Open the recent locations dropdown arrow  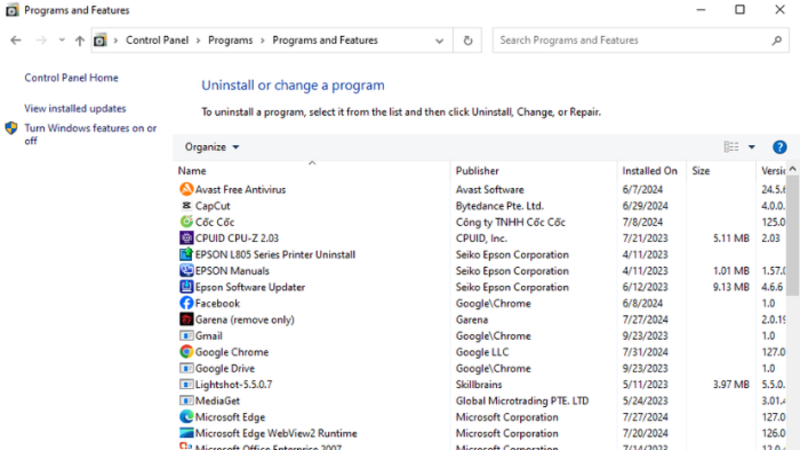[x=62, y=40]
